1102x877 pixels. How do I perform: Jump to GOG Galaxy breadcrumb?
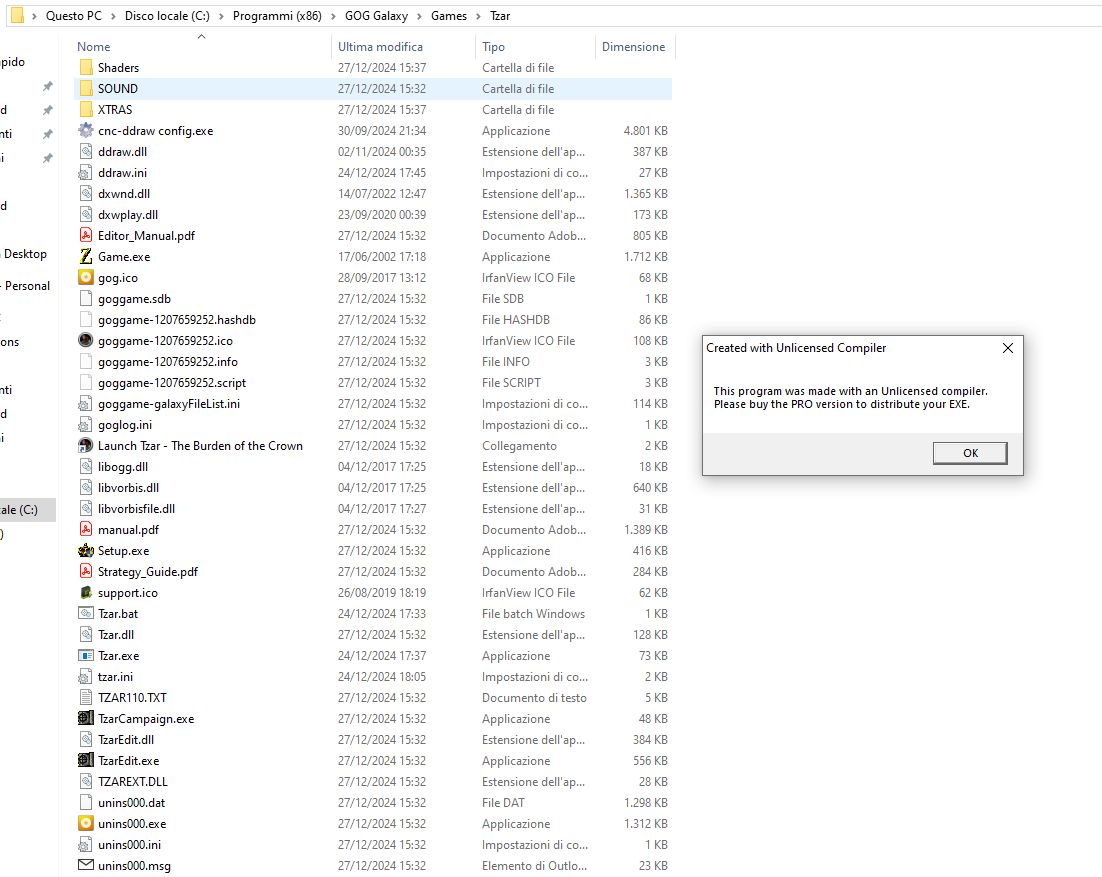tap(376, 15)
